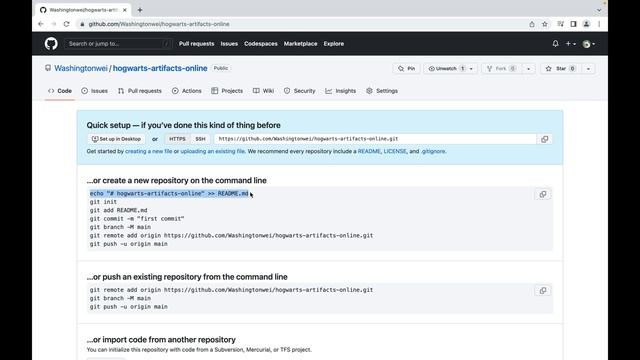Image resolution: width=640 pixels, height=360 pixels.
Task: Copy the create new repository commands
Action: click(543, 194)
